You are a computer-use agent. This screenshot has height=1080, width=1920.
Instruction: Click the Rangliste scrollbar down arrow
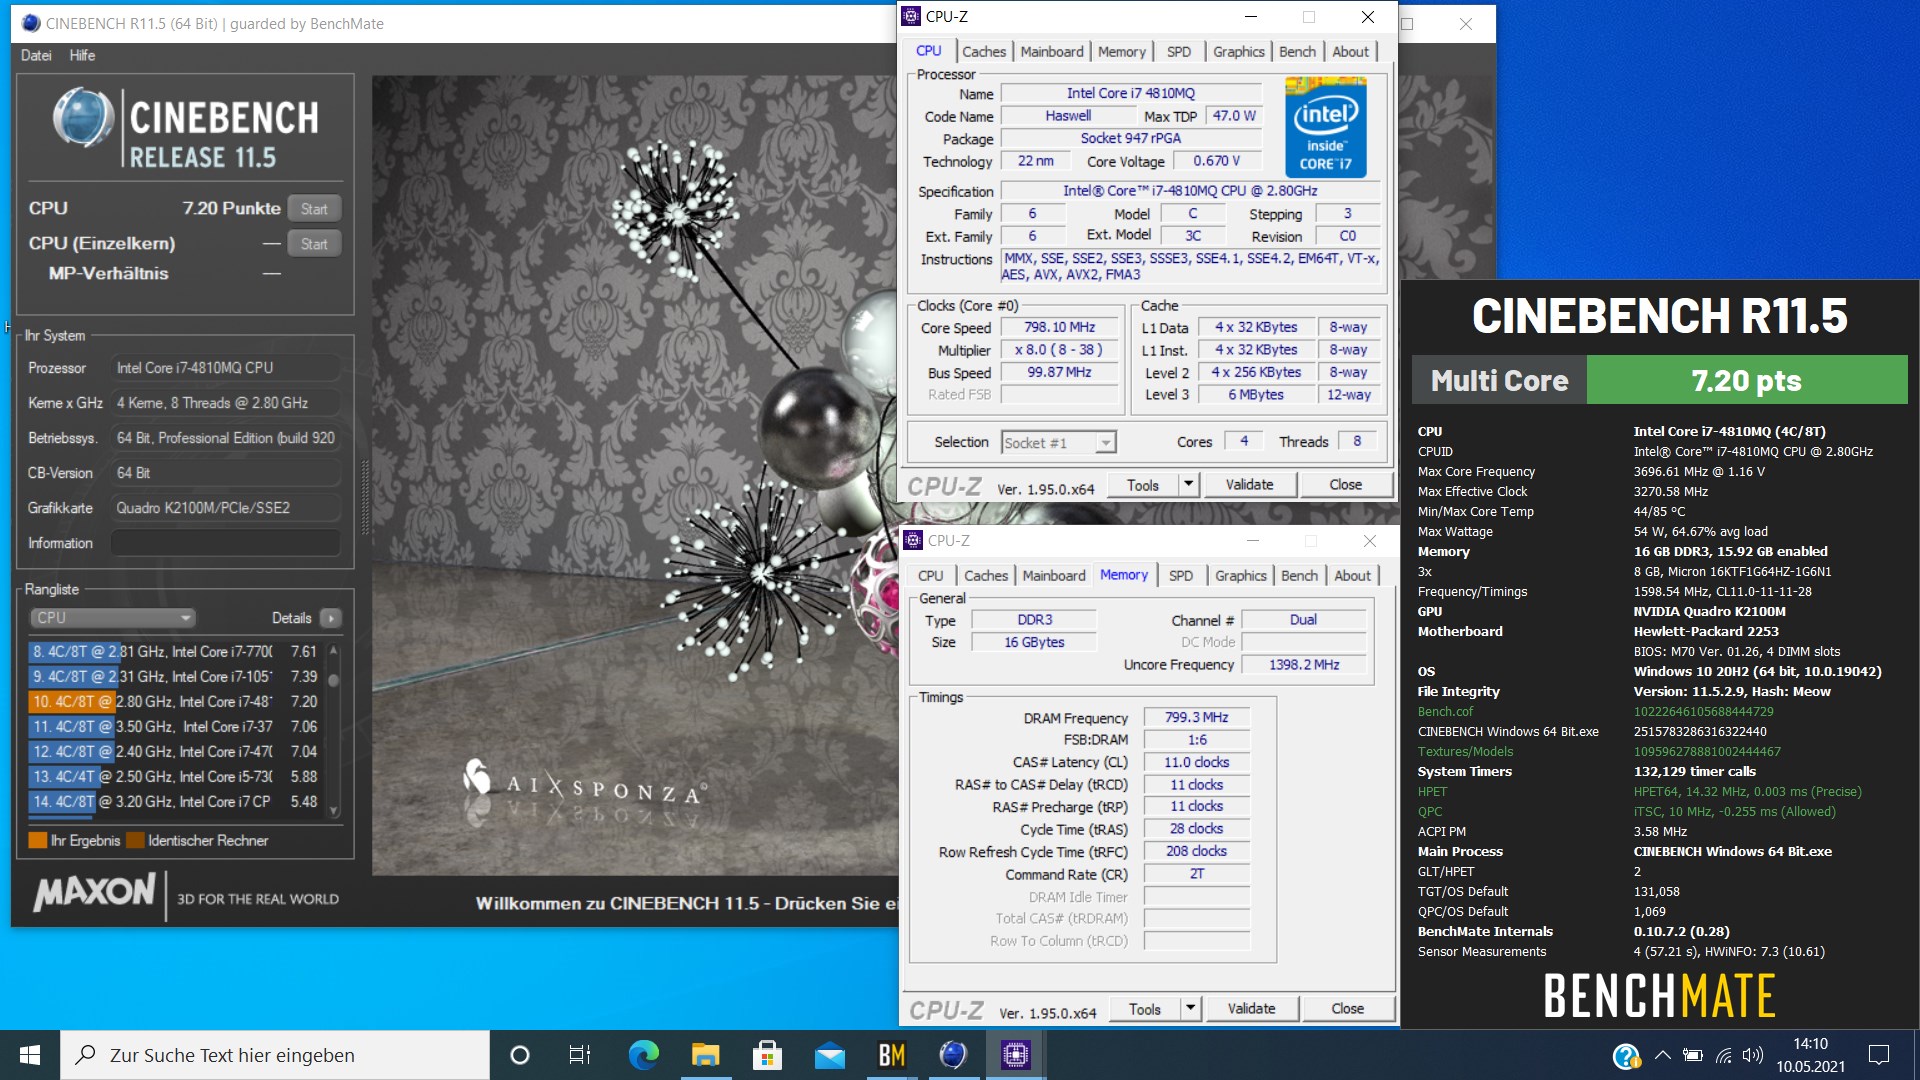pyautogui.click(x=333, y=811)
